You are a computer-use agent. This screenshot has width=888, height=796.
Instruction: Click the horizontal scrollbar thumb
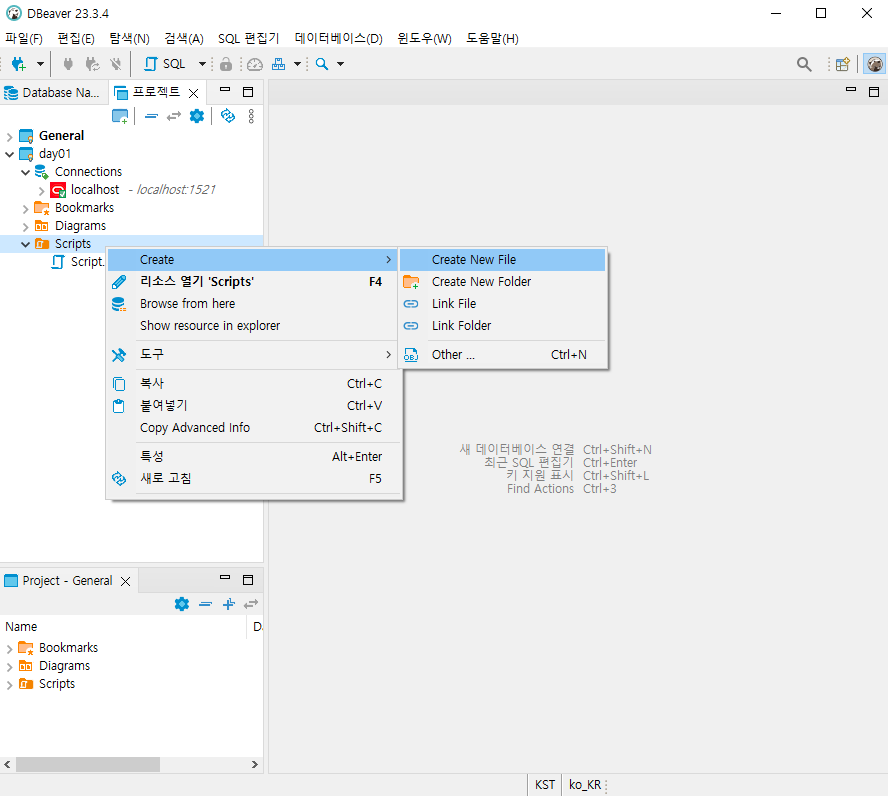(x=88, y=764)
